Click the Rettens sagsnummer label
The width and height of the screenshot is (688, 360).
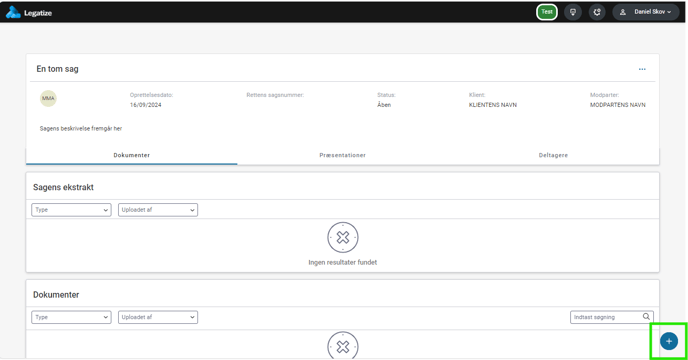pos(275,95)
